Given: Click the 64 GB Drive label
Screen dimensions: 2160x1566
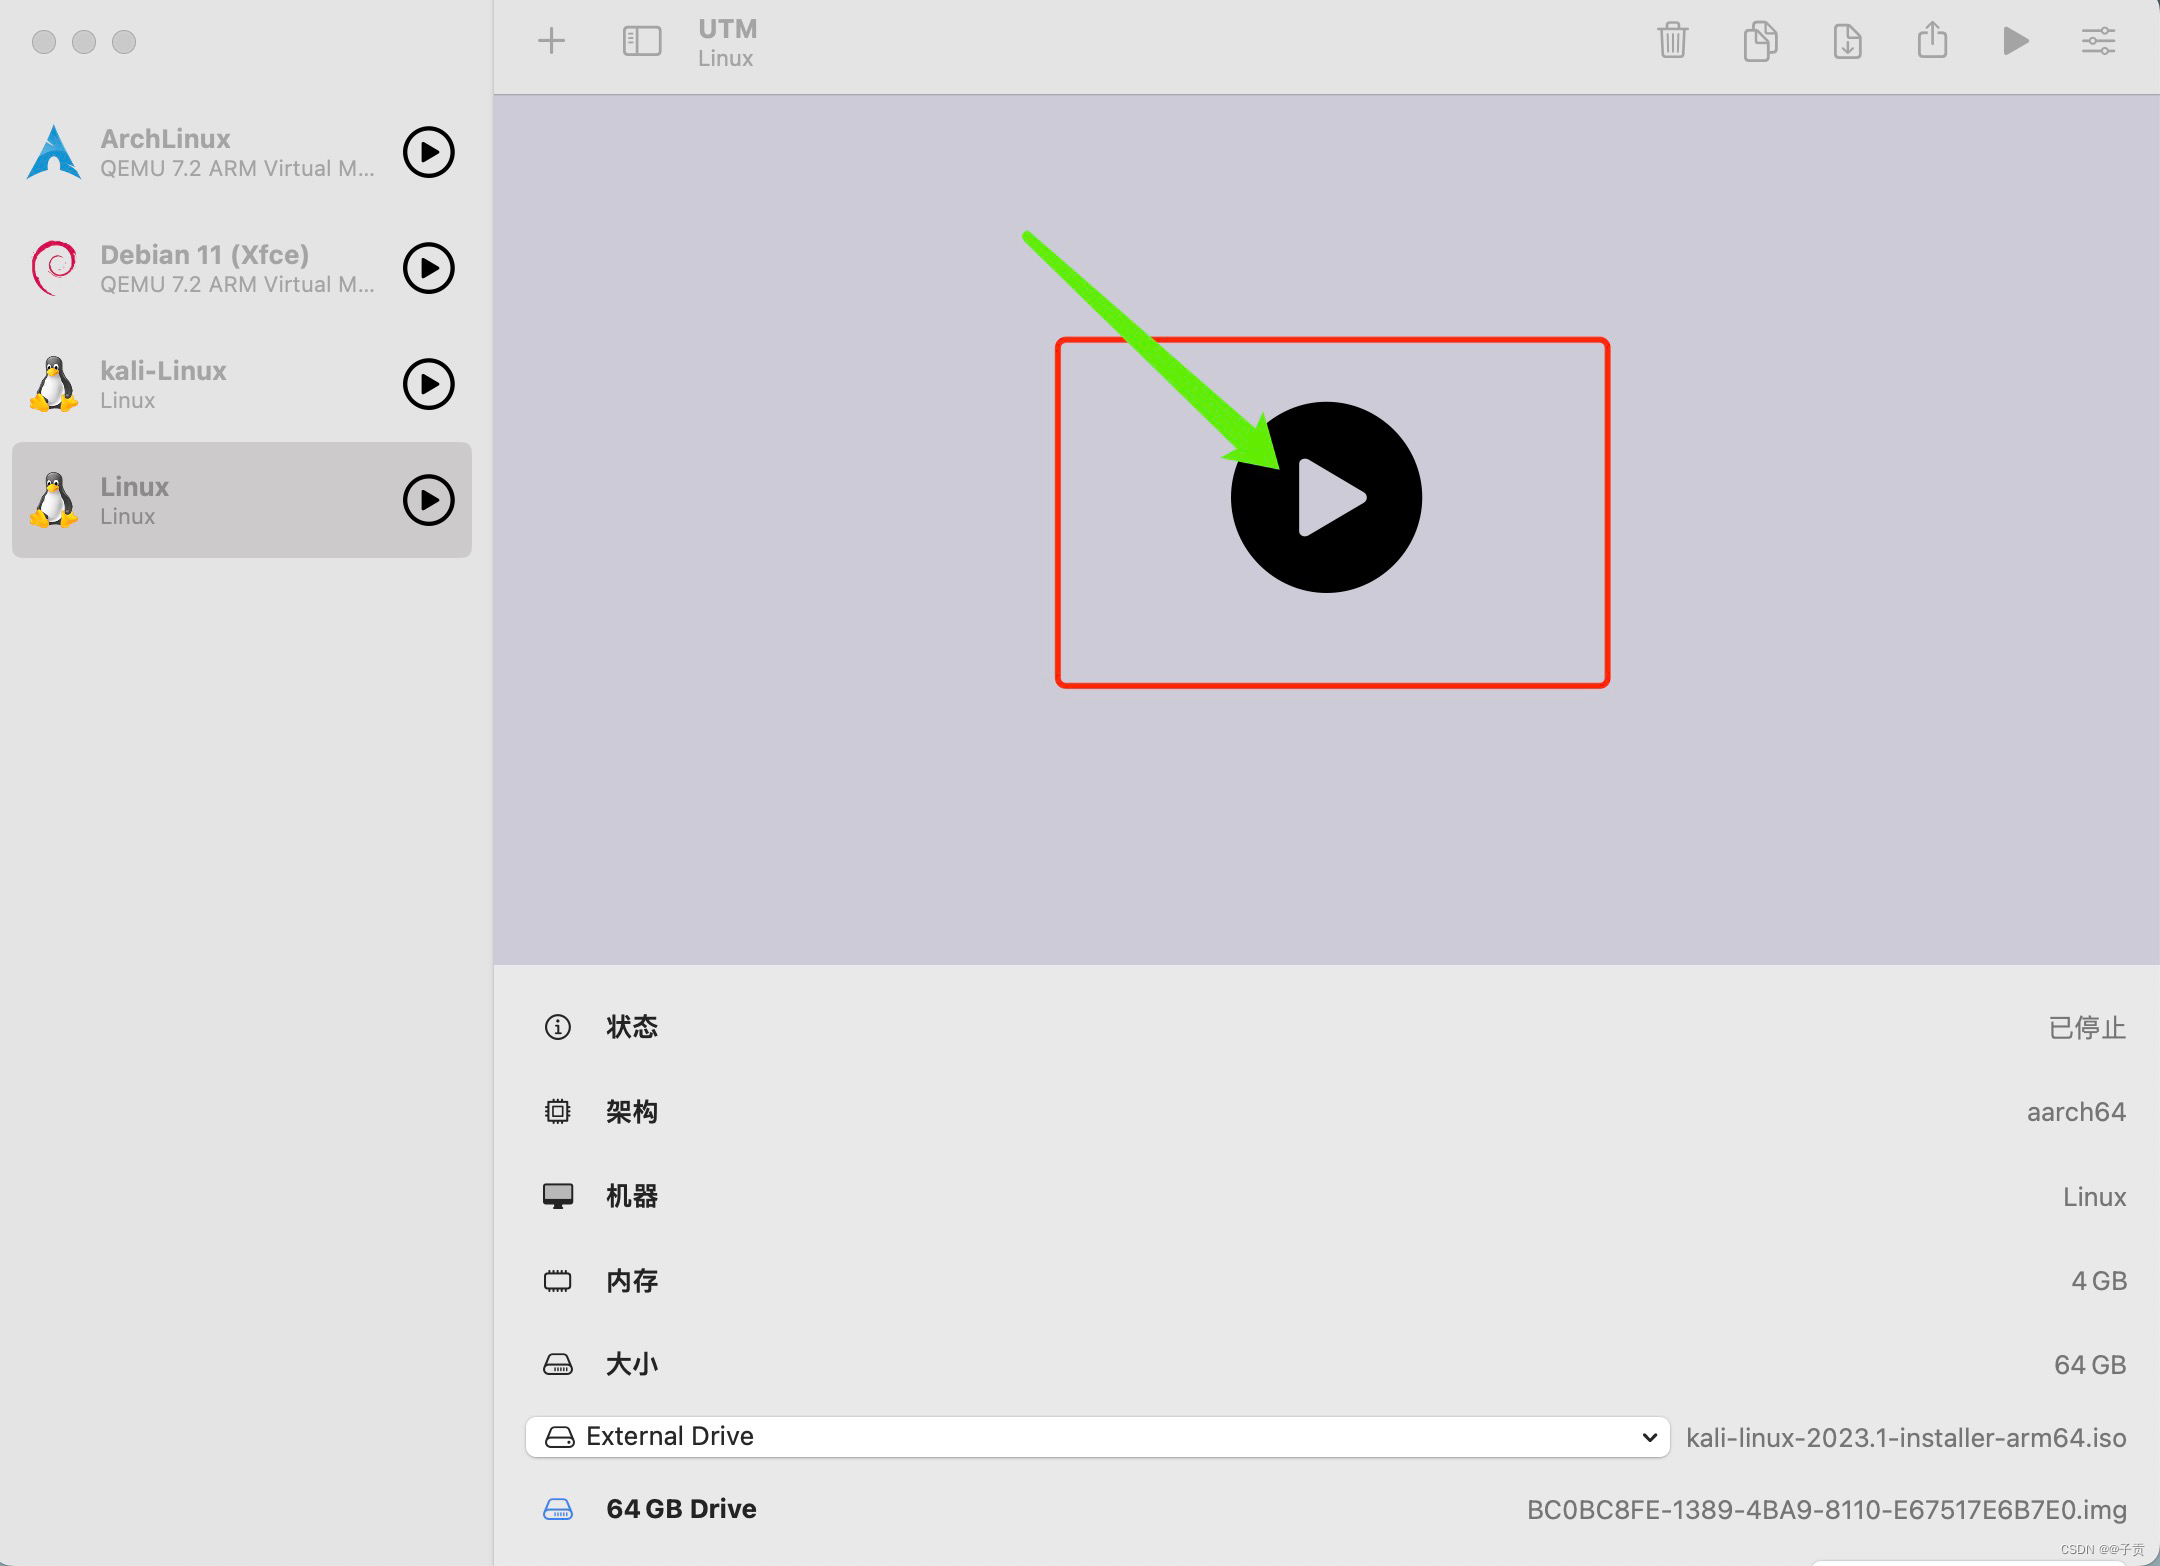Looking at the screenshot, I should (681, 1509).
